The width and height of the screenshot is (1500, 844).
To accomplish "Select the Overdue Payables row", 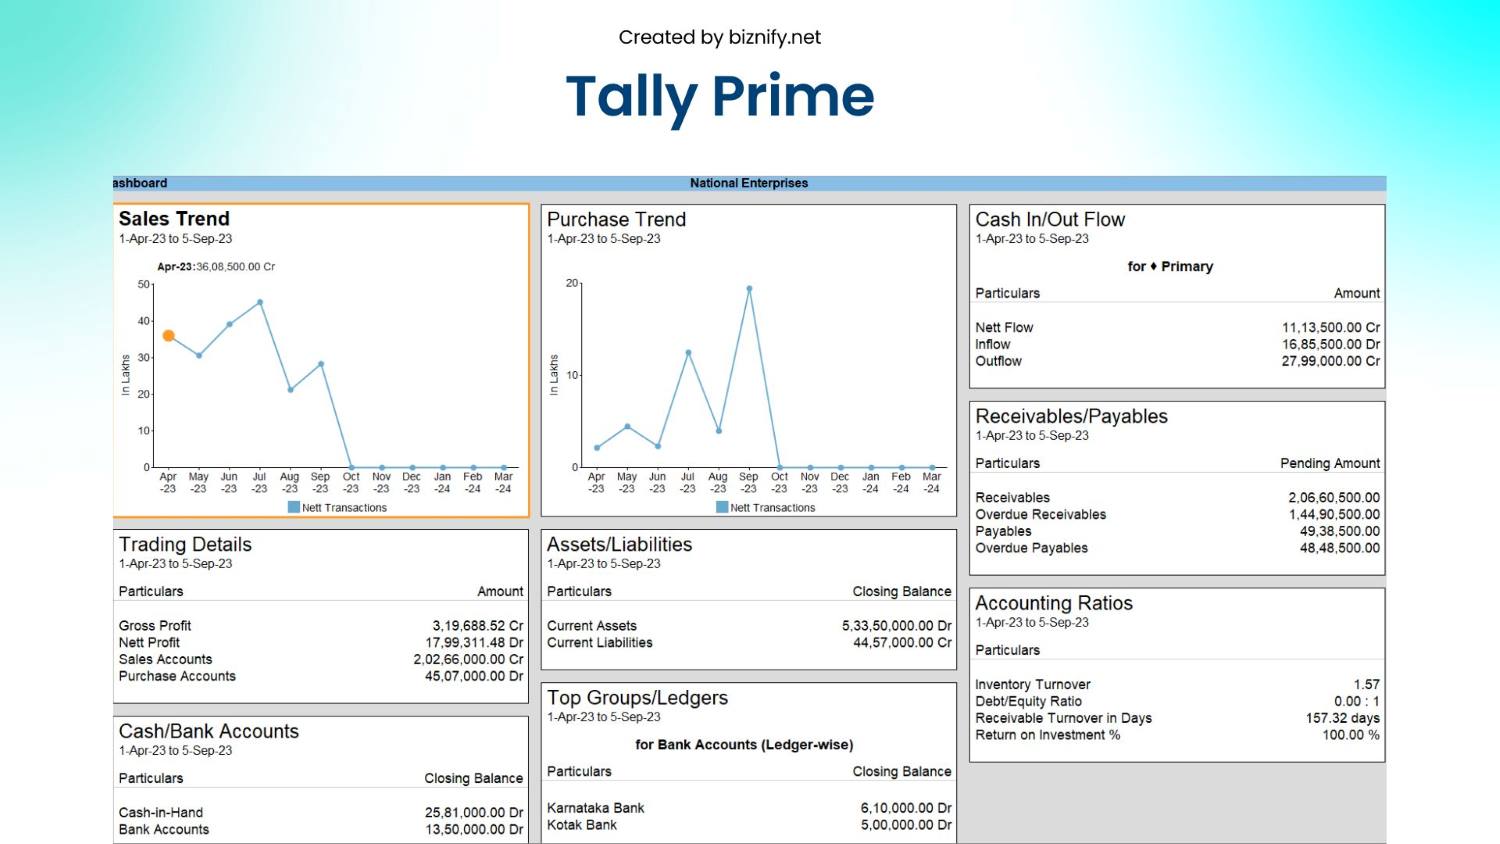I will click(x=1177, y=549).
